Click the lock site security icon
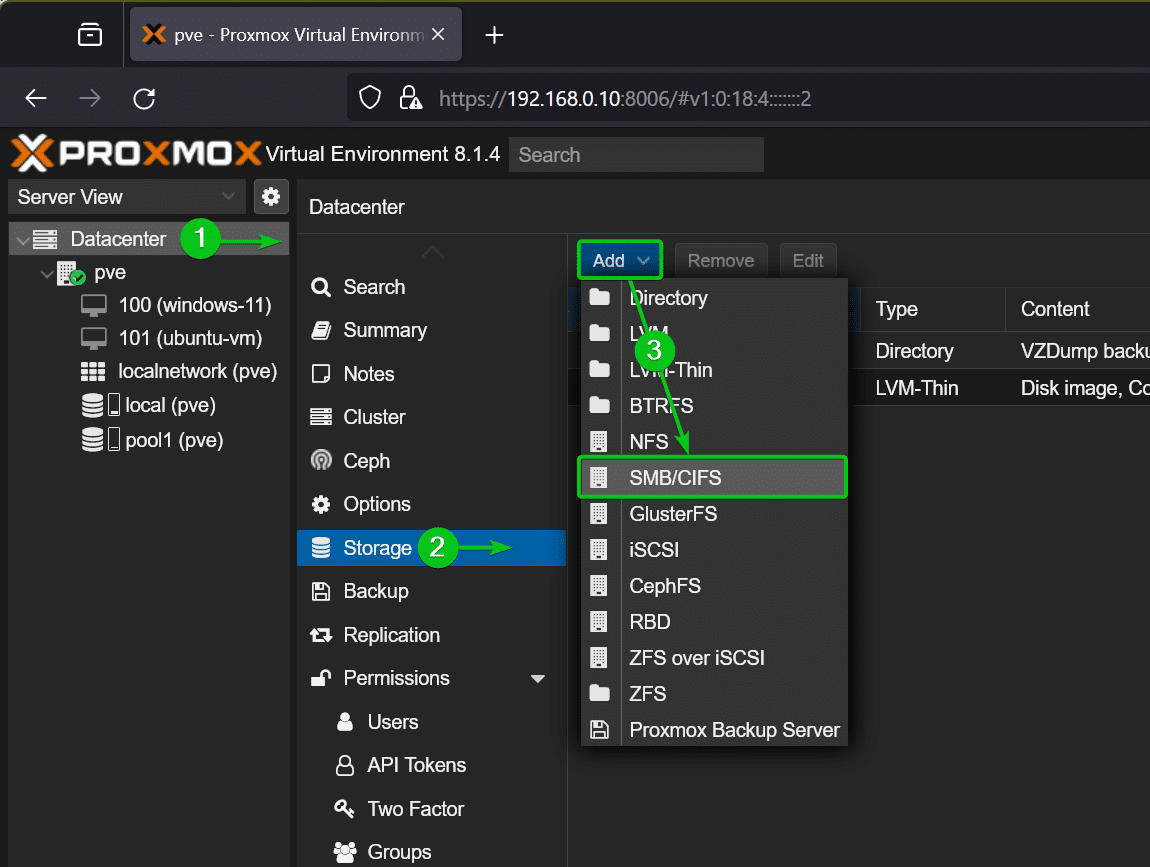Viewport: 1150px width, 867px height. [410, 98]
